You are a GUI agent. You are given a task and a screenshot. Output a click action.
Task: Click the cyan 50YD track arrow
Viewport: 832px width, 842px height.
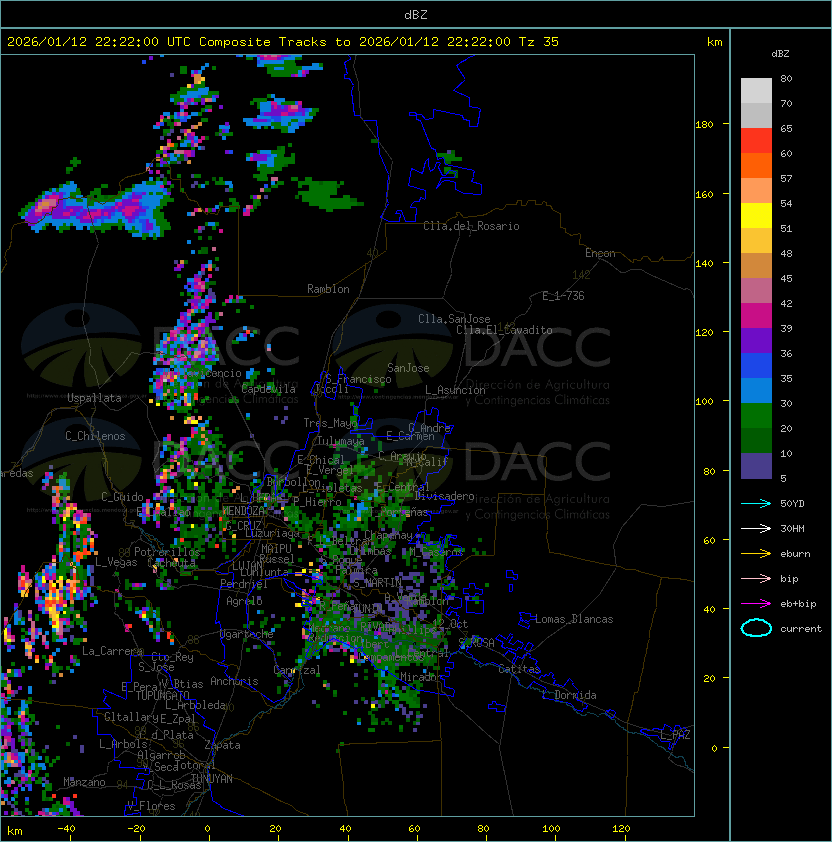click(x=756, y=503)
